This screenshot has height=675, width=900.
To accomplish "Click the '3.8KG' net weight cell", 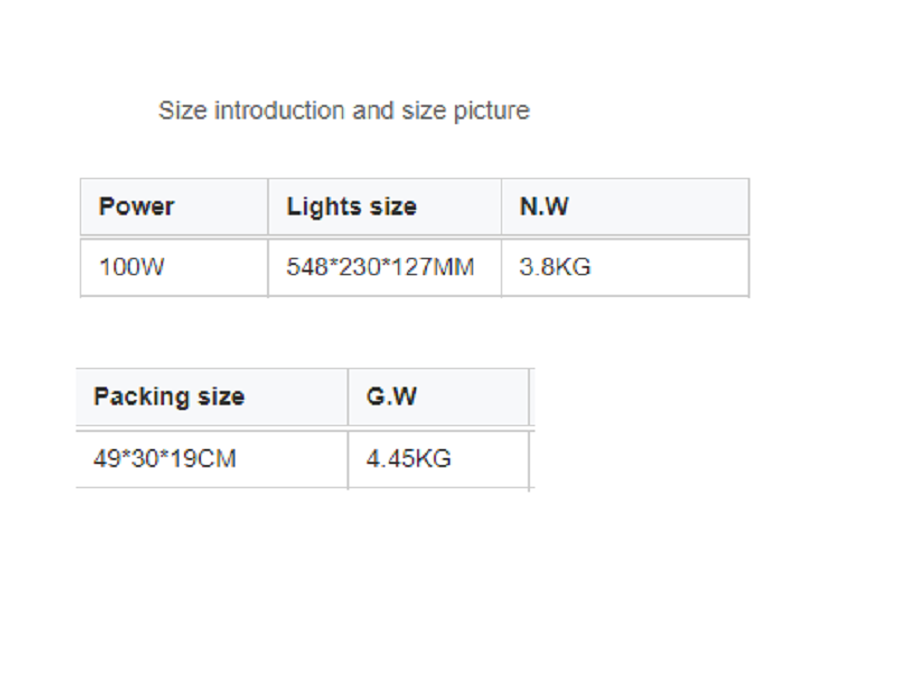I will point(555,268).
